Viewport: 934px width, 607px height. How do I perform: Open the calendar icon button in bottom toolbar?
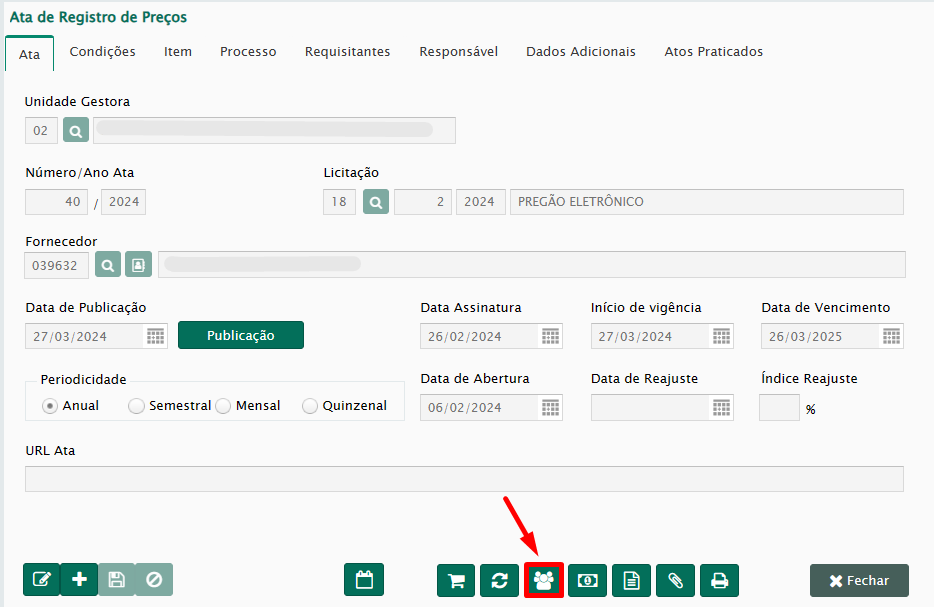(x=364, y=580)
